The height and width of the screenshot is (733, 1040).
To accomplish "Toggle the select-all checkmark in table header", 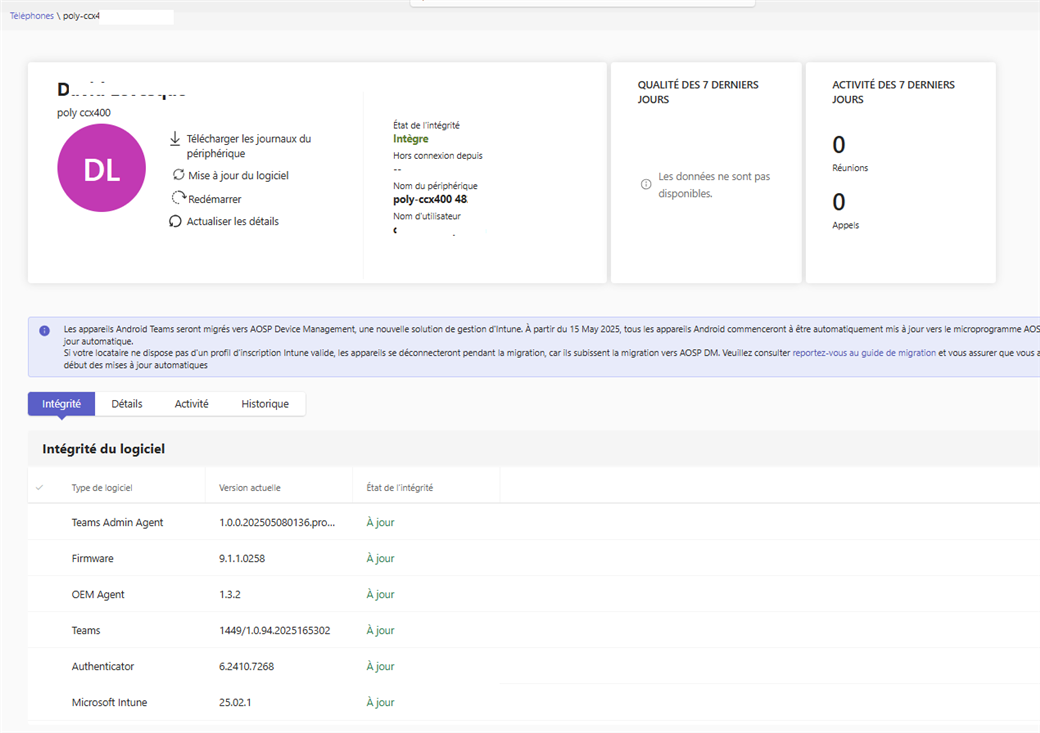I will pyautogui.click(x=39, y=488).
